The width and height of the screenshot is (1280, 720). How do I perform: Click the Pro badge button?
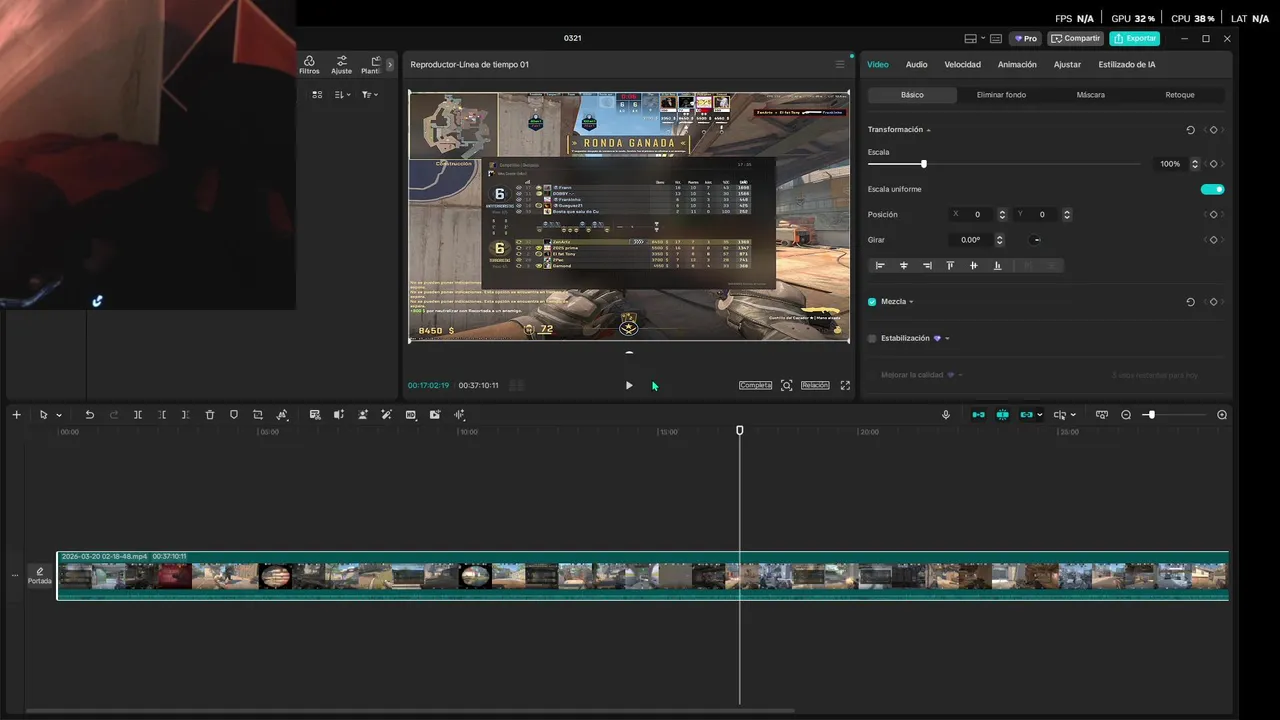[x=1026, y=39]
